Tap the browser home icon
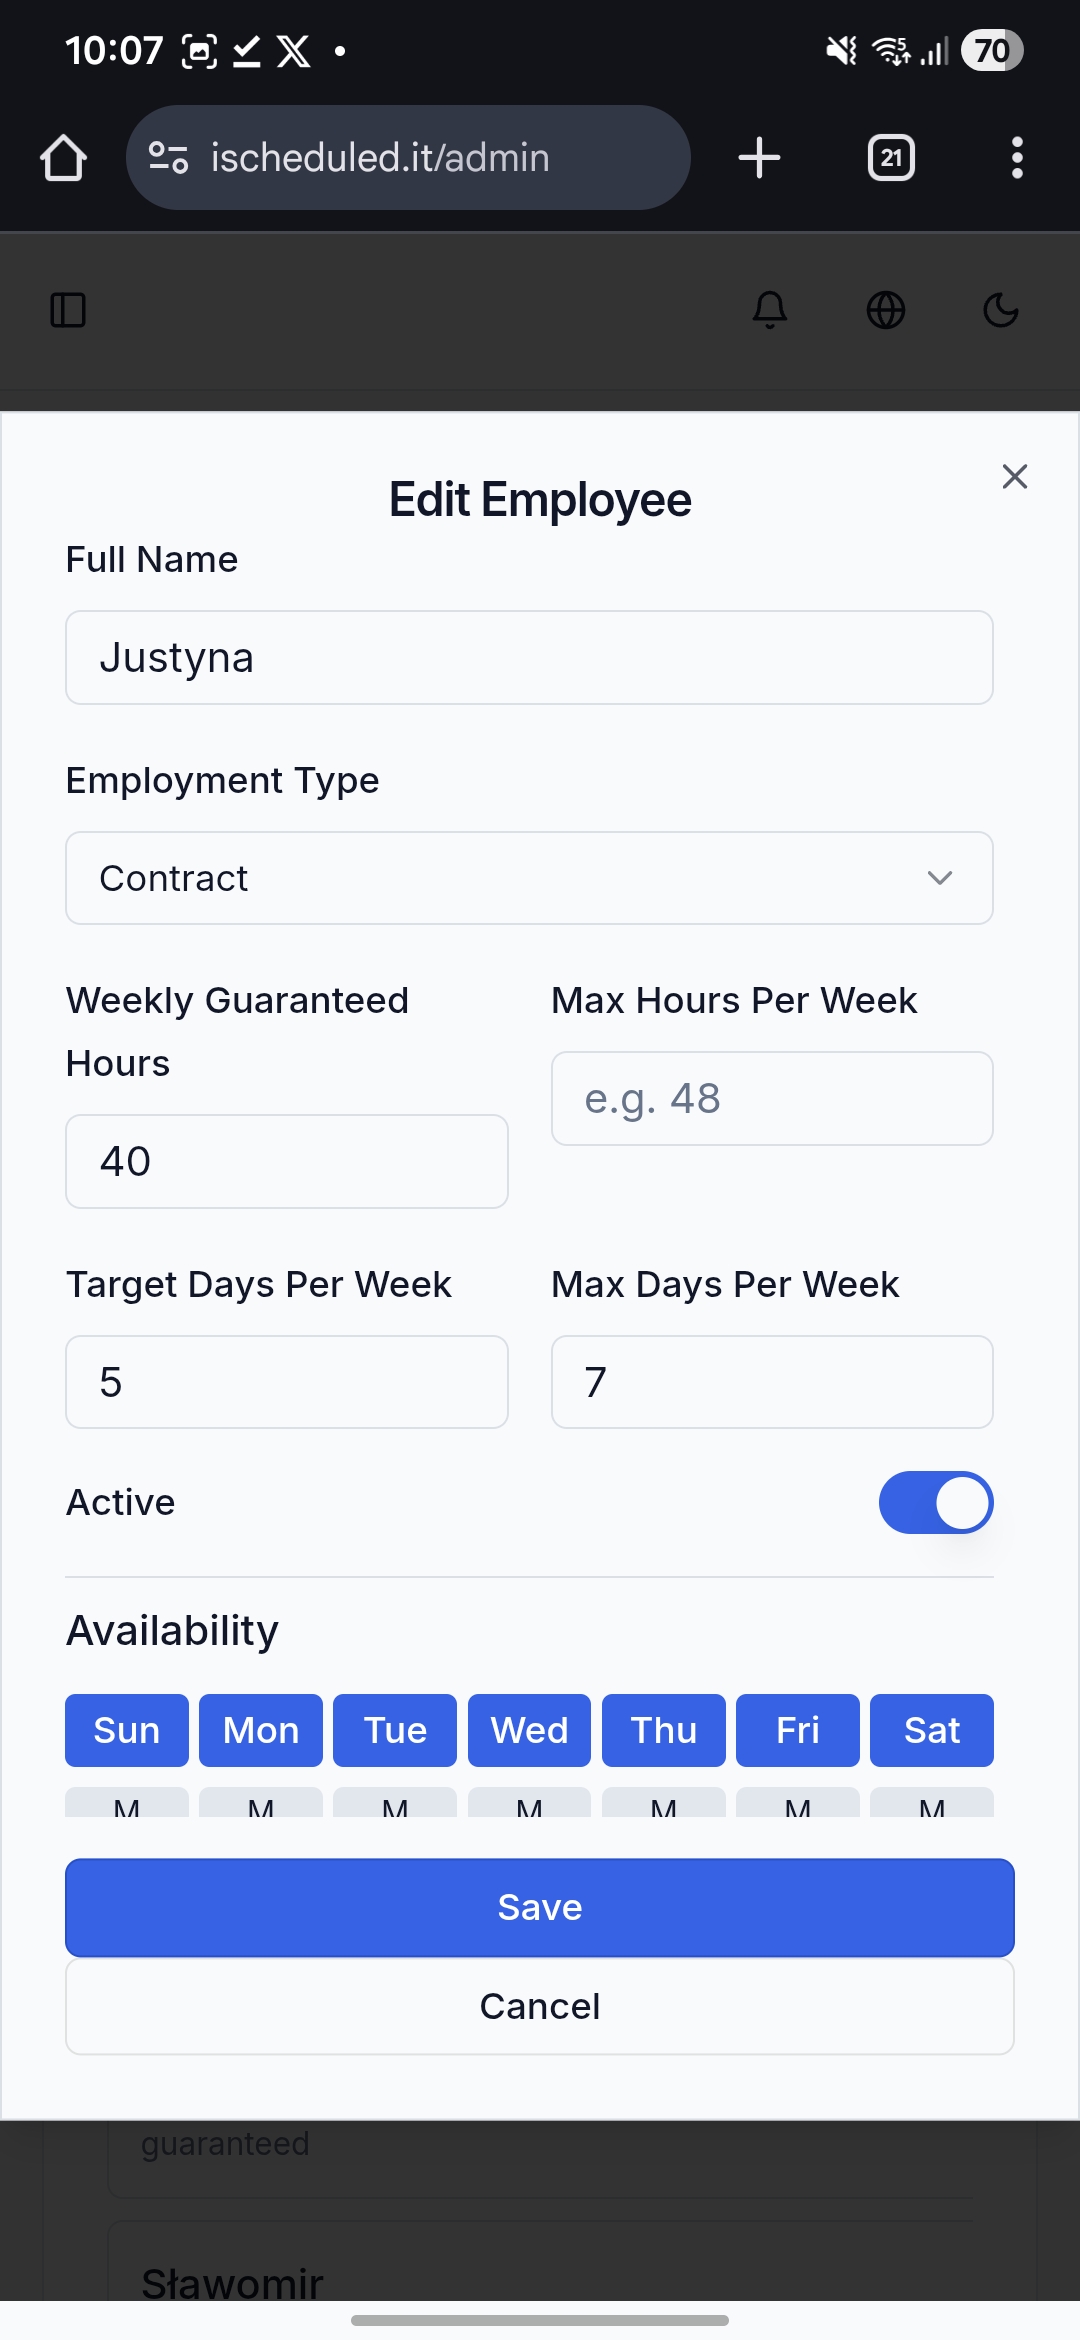Screen dimensions: 1080x2340 [x=63, y=158]
